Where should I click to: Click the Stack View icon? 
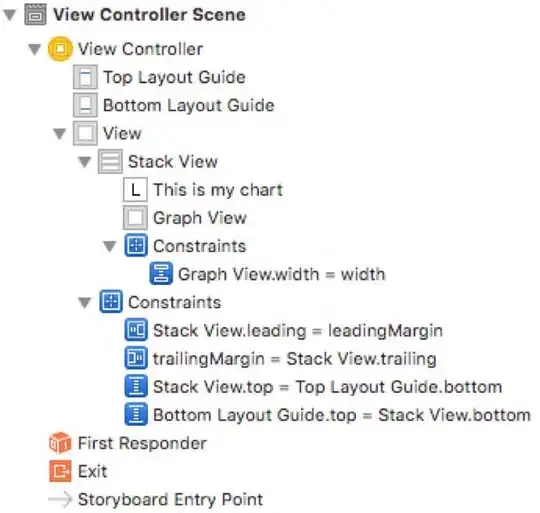[x=110, y=161]
